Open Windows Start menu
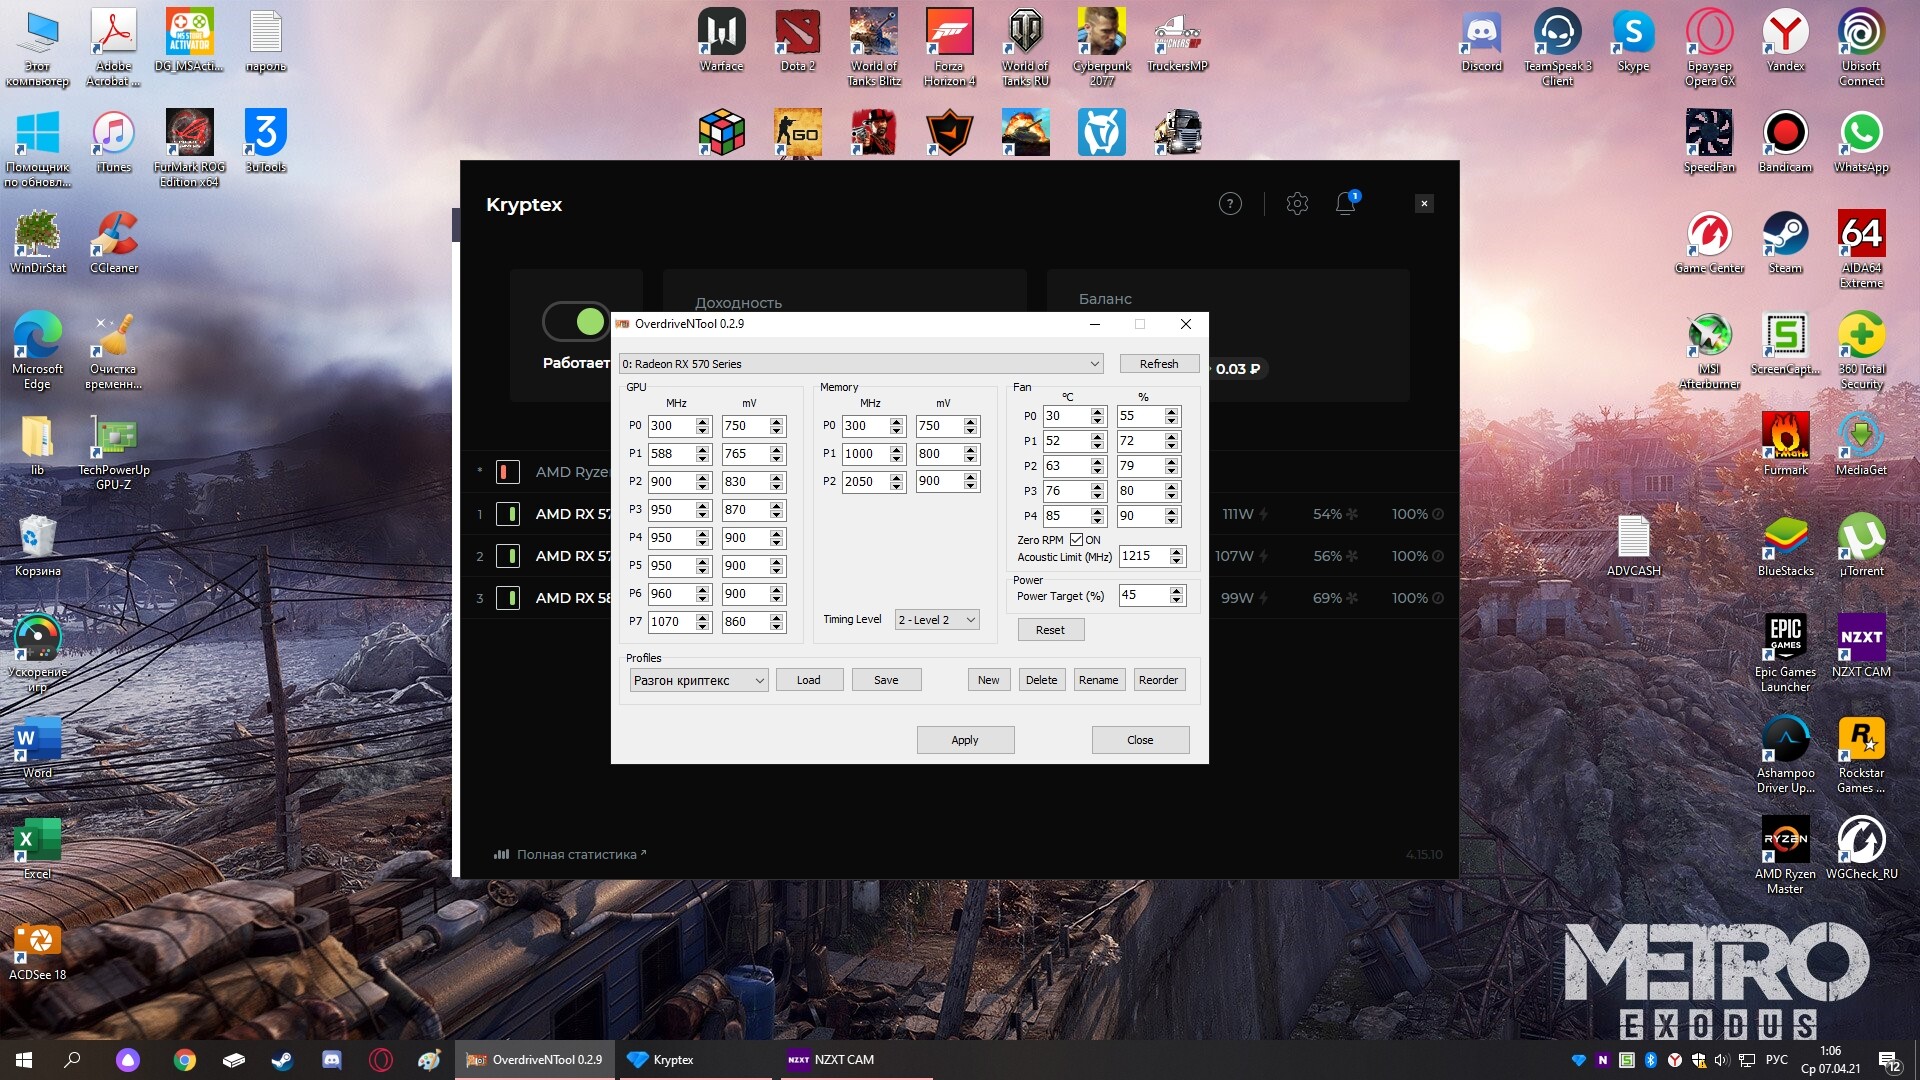Image resolution: width=1920 pixels, height=1080 pixels. 24,1060
